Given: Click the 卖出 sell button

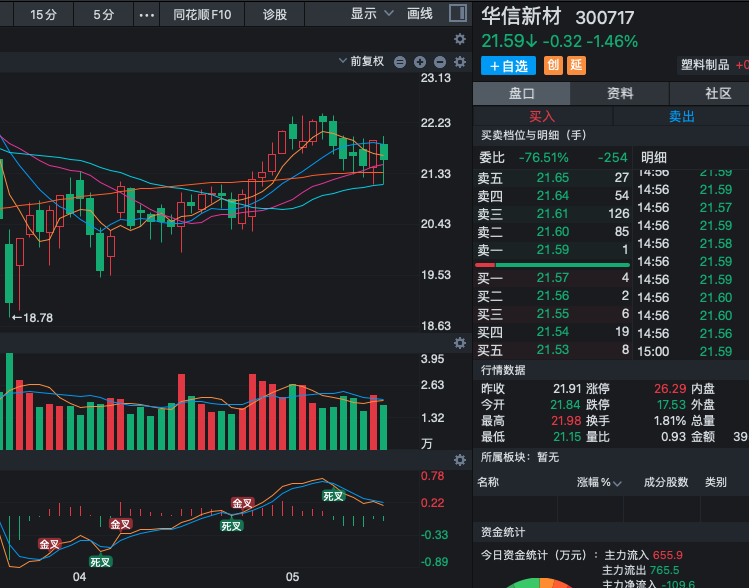Looking at the screenshot, I should 682,116.
